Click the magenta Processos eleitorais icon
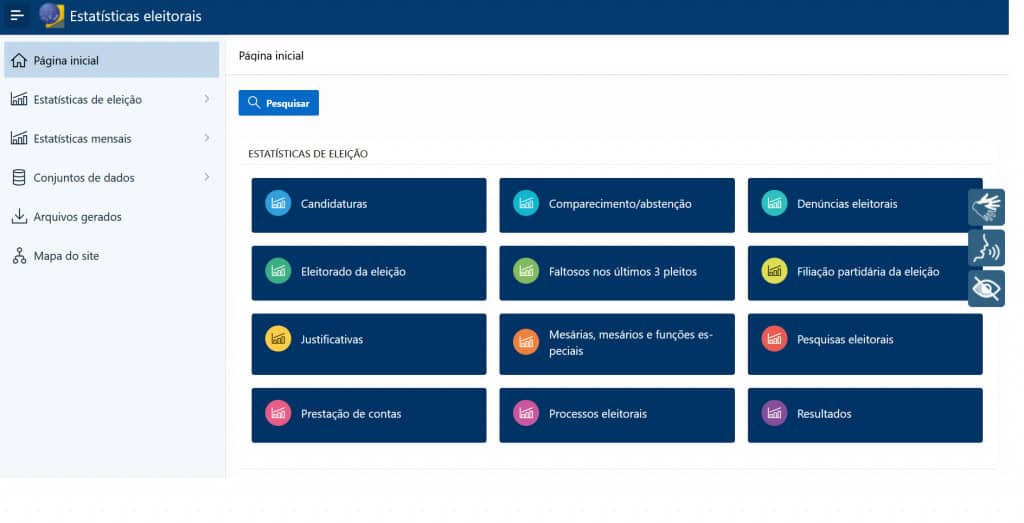1024x523 pixels. tap(526, 413)
